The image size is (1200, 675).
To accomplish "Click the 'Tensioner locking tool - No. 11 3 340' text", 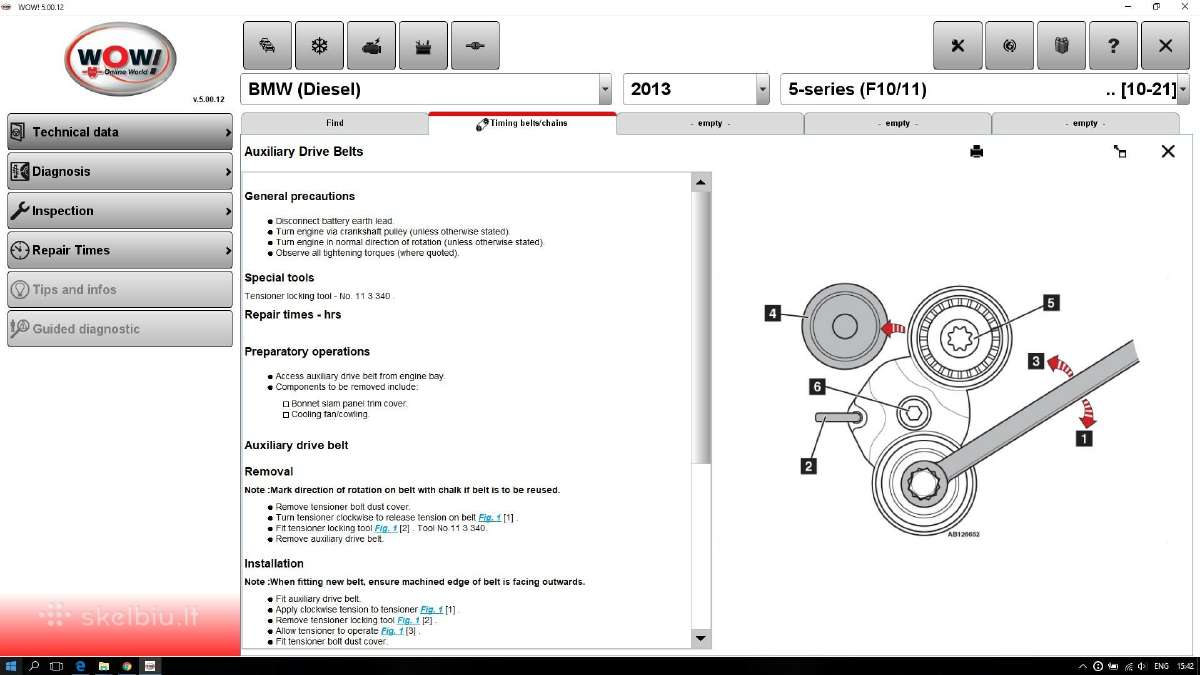I will coord(319,296).
